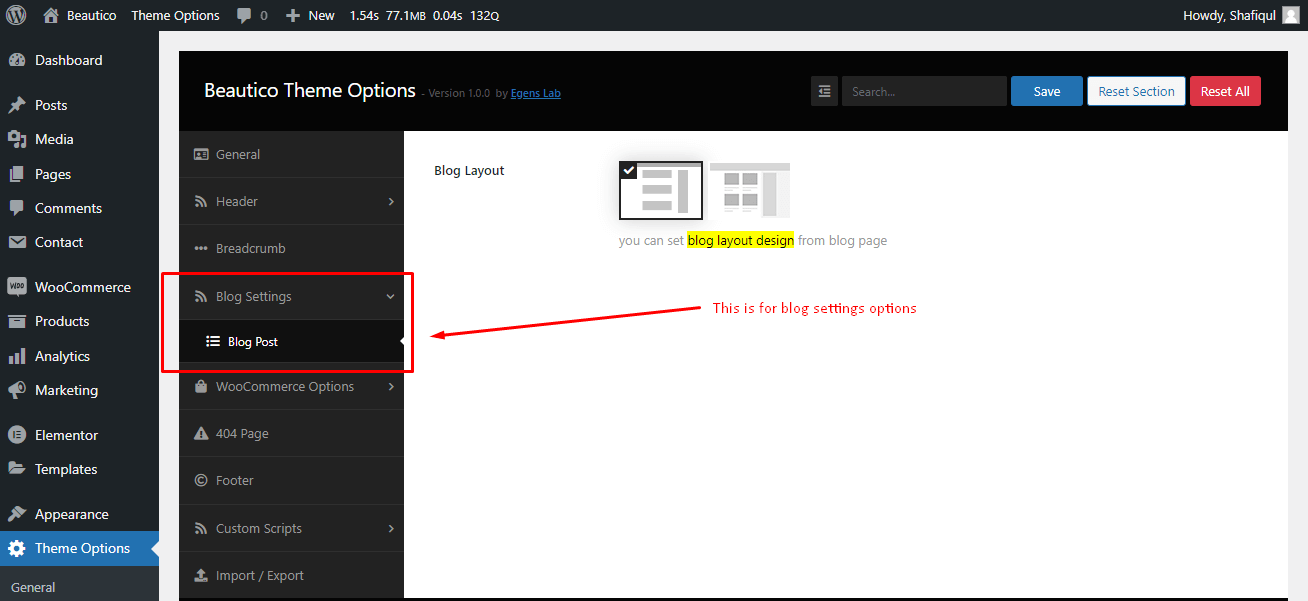Click the Products box icon
The width and height of the screenshot is (1308, 601).
pyautogui.click(x=17, y=321)
